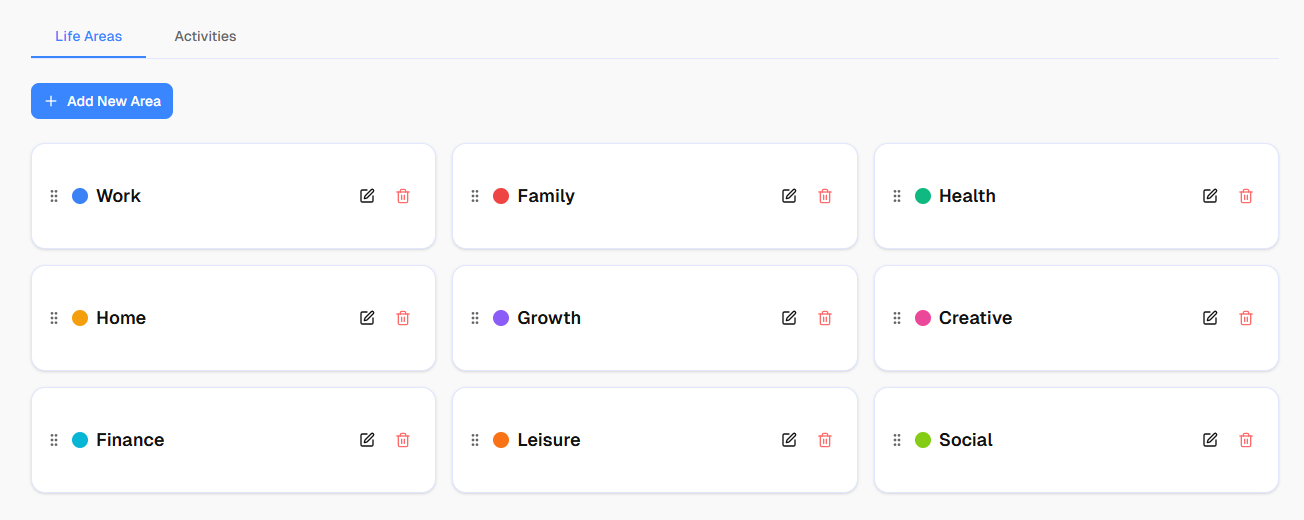Click the Social card drag handle

tap(897, 440)
